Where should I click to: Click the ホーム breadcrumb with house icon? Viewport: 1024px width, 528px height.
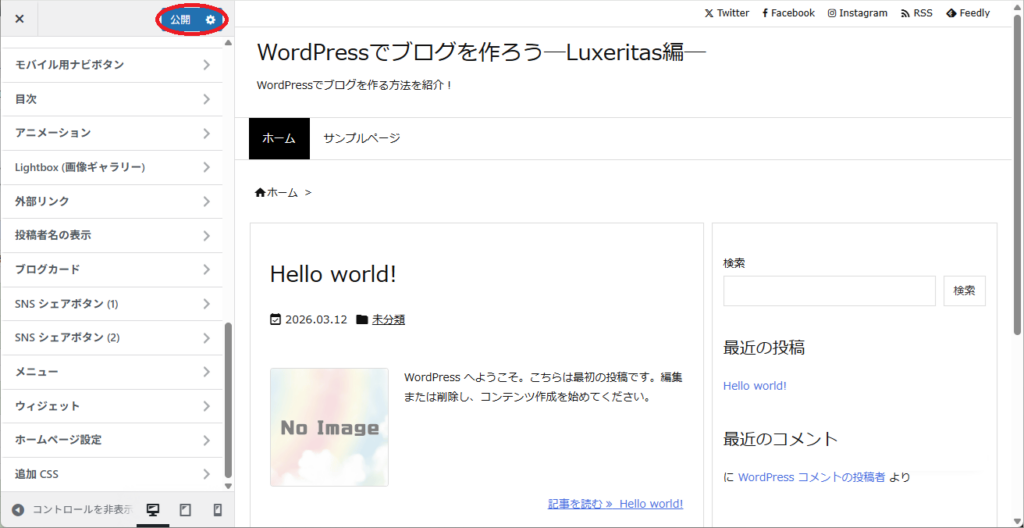point(277,193)
